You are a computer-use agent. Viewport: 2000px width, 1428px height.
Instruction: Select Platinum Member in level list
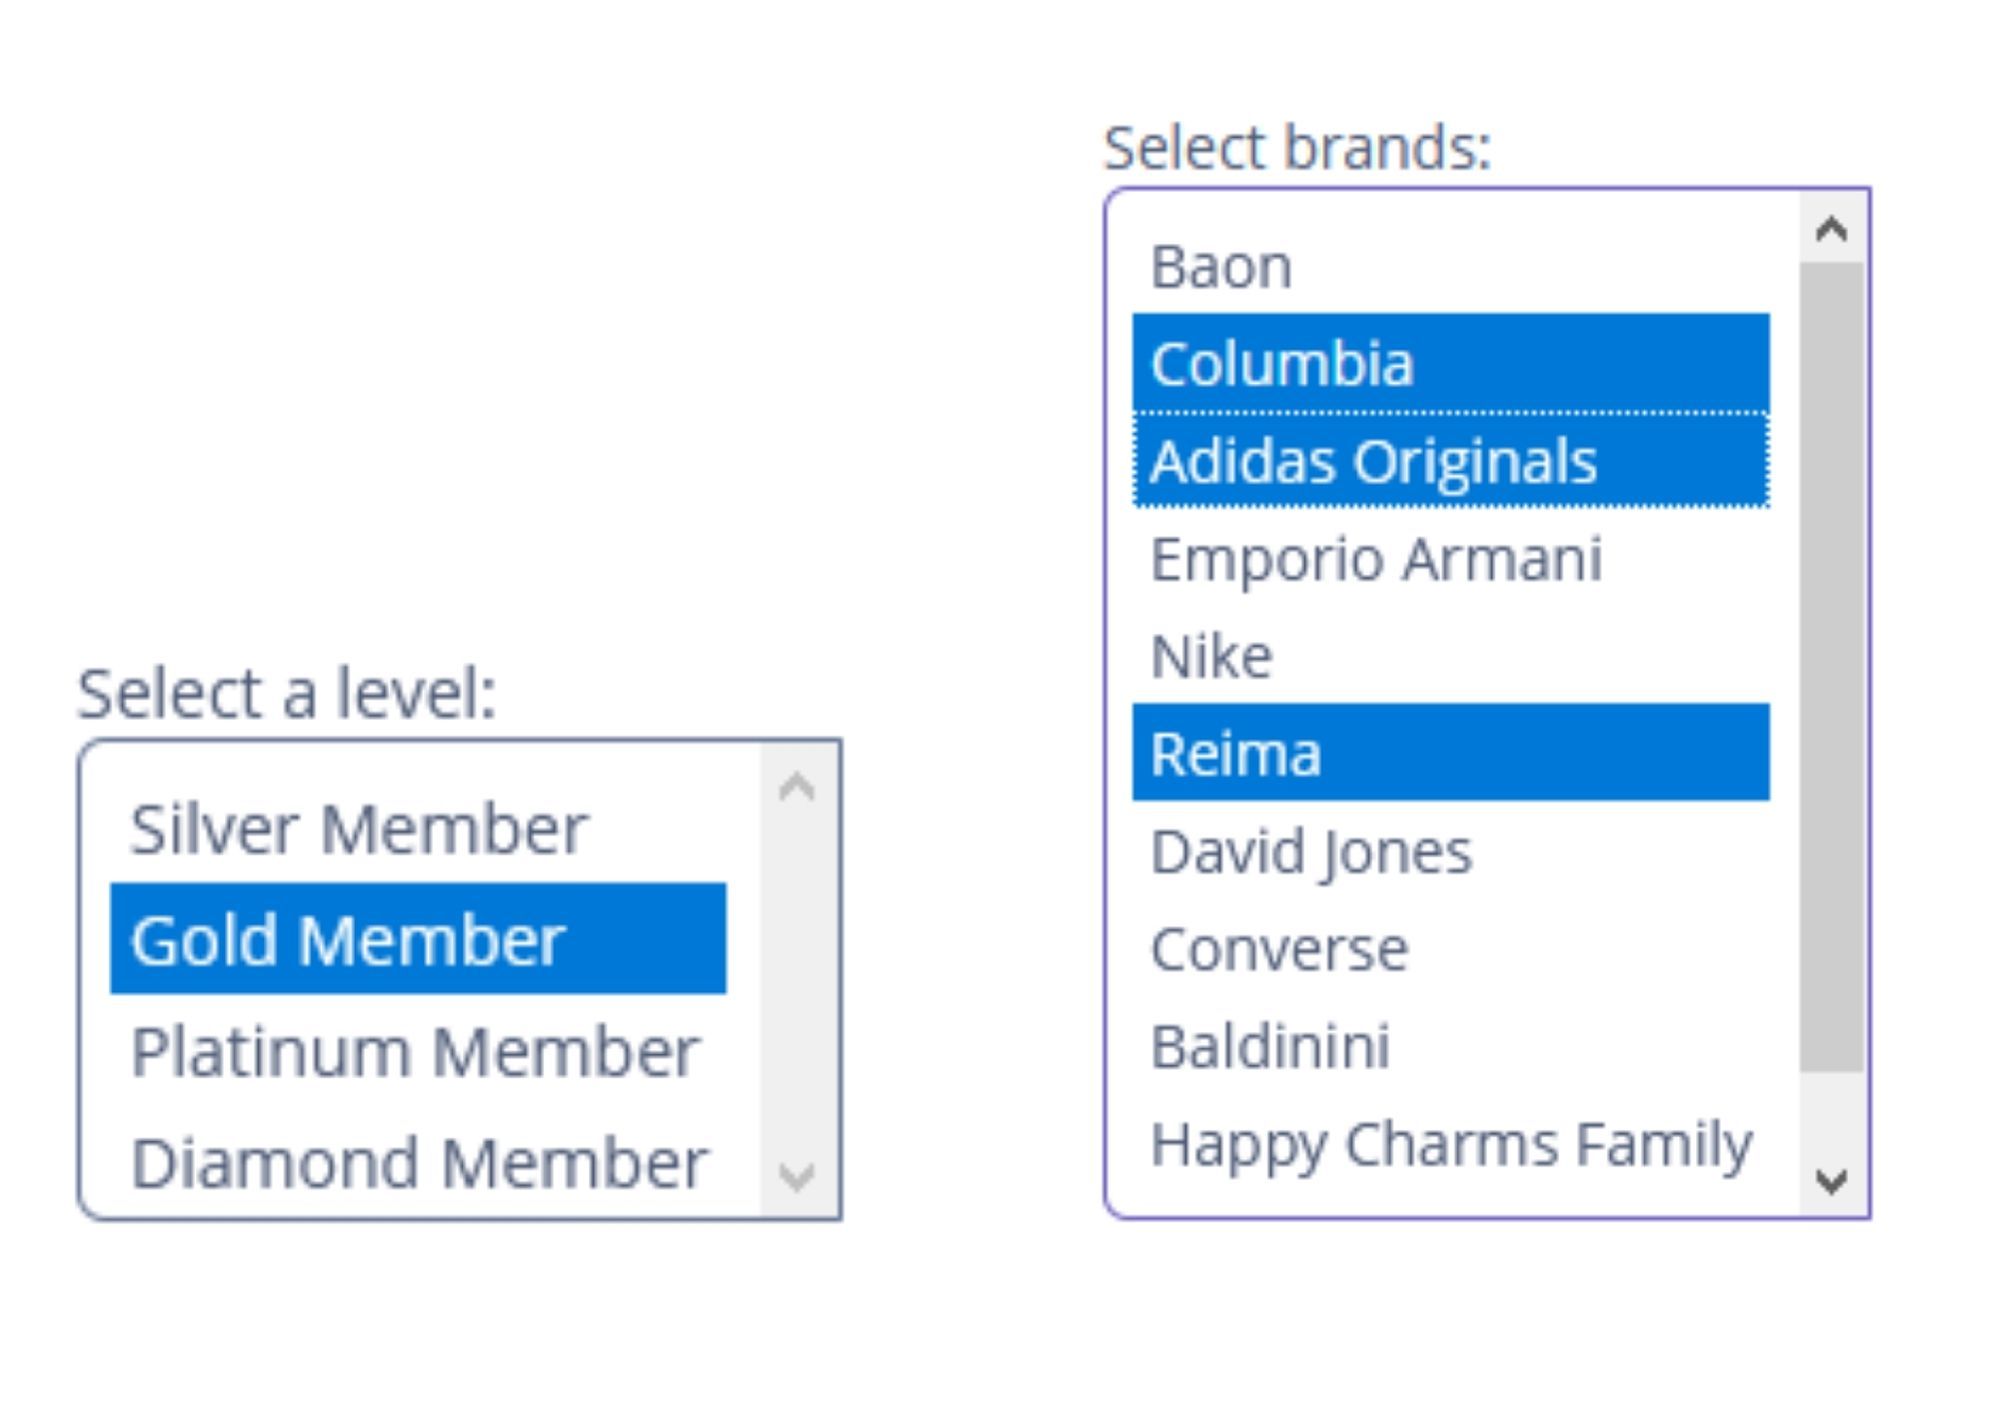click(x=418, y=1050)
